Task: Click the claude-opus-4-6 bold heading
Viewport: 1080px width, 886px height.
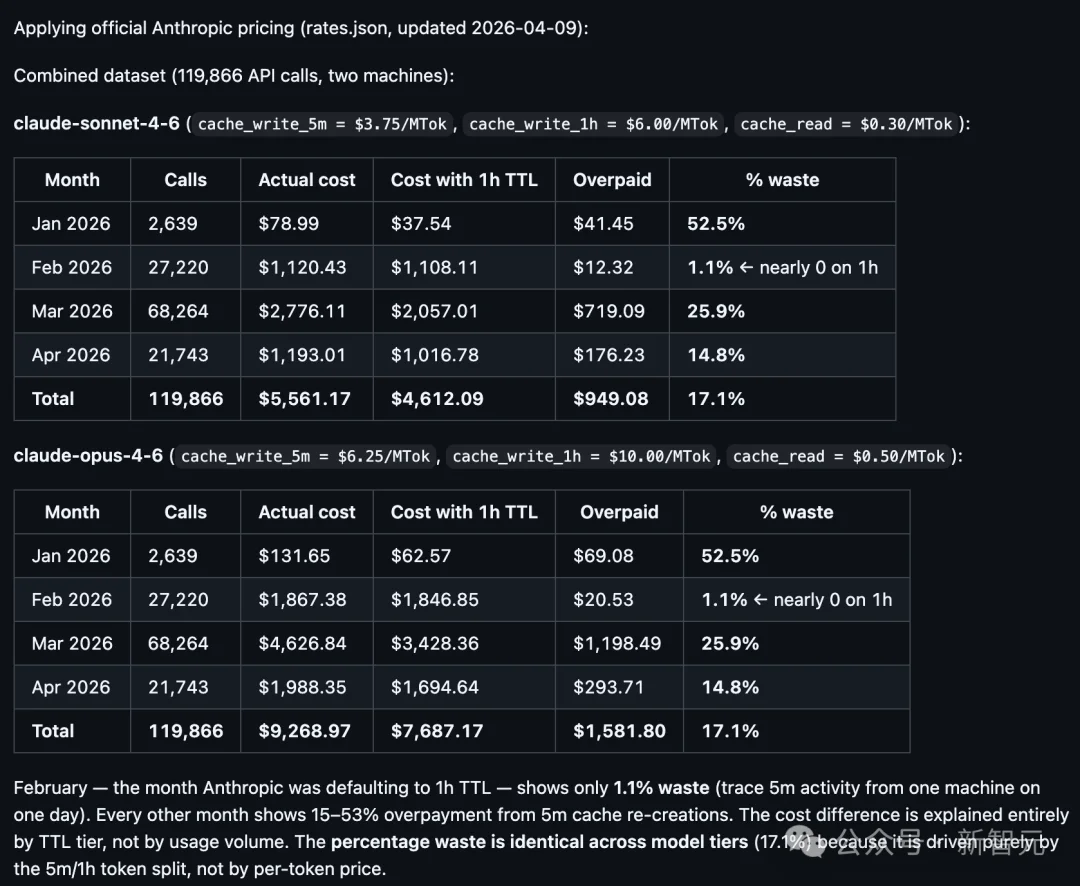Action: [88, 455]
